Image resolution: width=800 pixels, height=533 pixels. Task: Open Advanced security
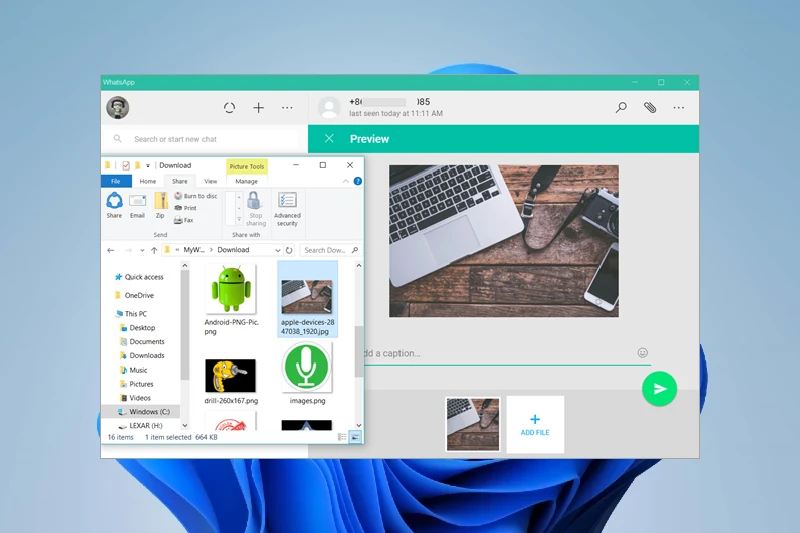287,209
